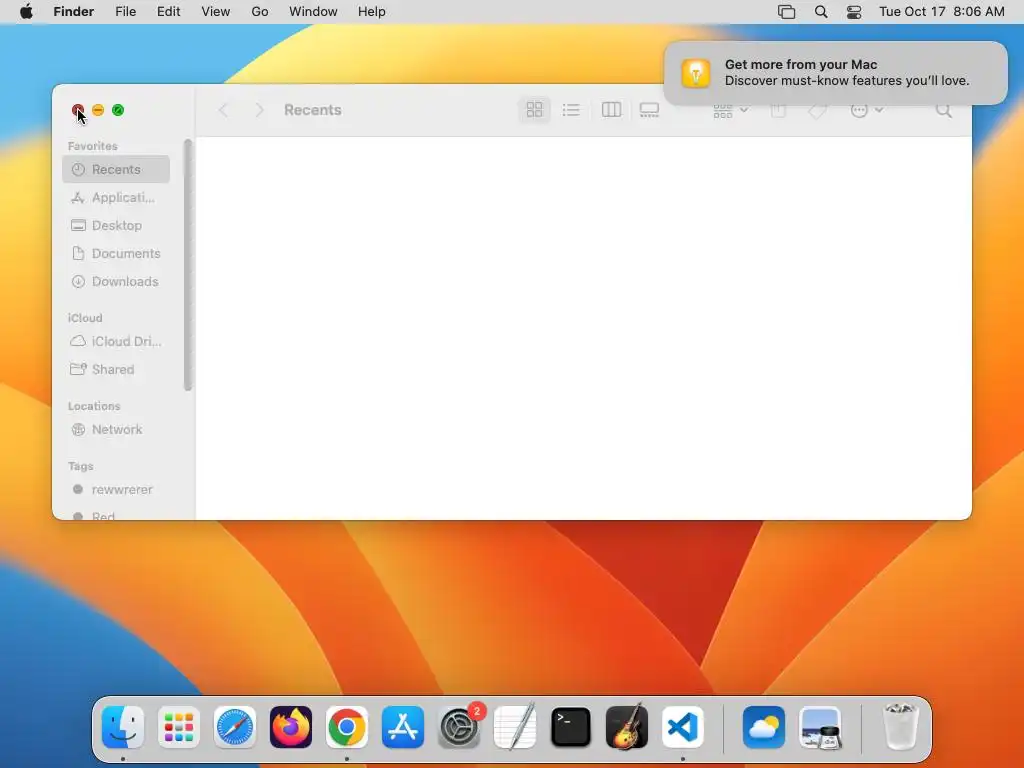
Task: Open App Store from the Dock
Action: coord(403,727)
